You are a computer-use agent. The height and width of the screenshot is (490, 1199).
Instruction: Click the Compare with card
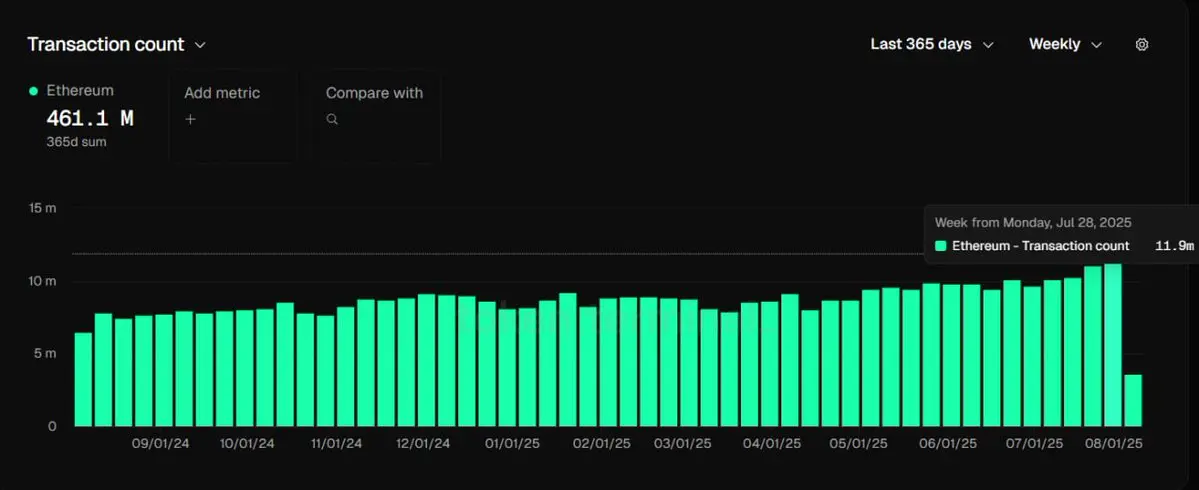tap(375, 115)
